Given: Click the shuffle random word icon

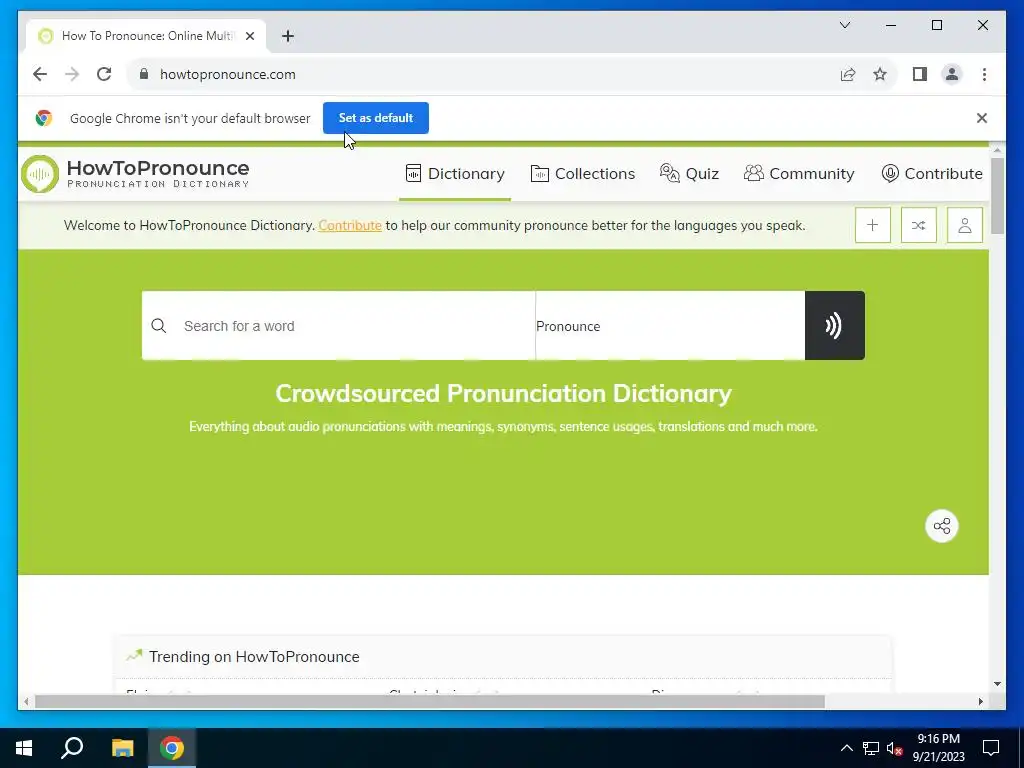Looking at the screenshot, I should [x=918, y=225].
